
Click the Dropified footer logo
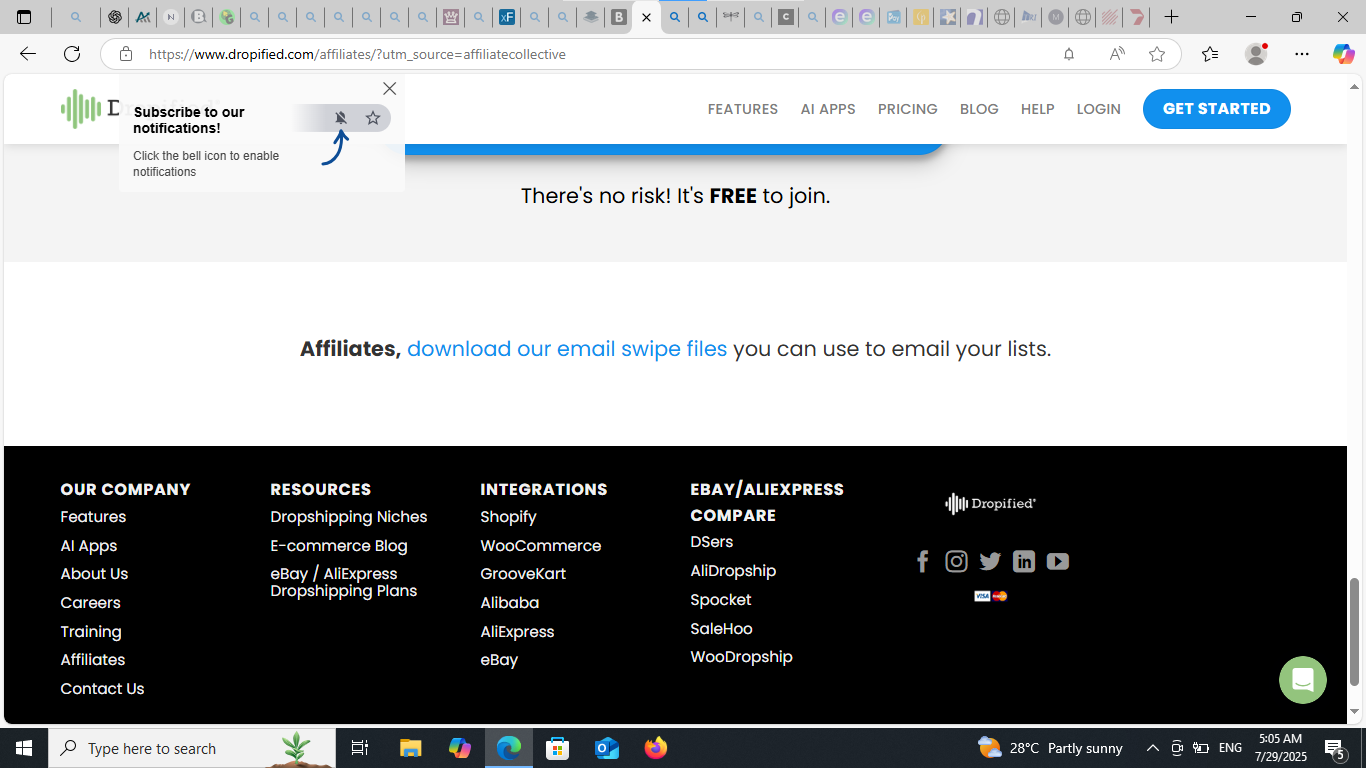click(991, 503)
